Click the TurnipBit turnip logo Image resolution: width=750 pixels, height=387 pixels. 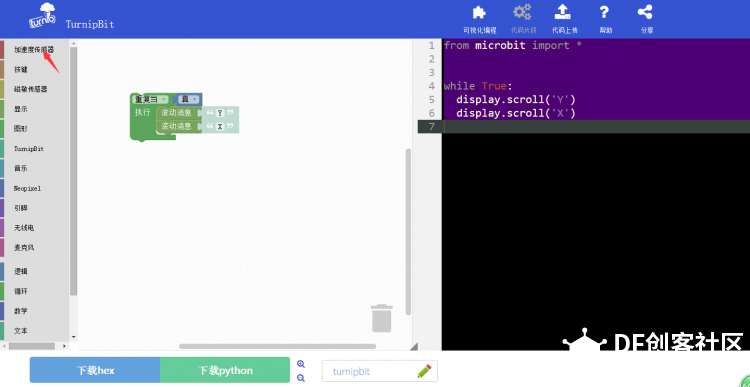click(x=42, y=16)
